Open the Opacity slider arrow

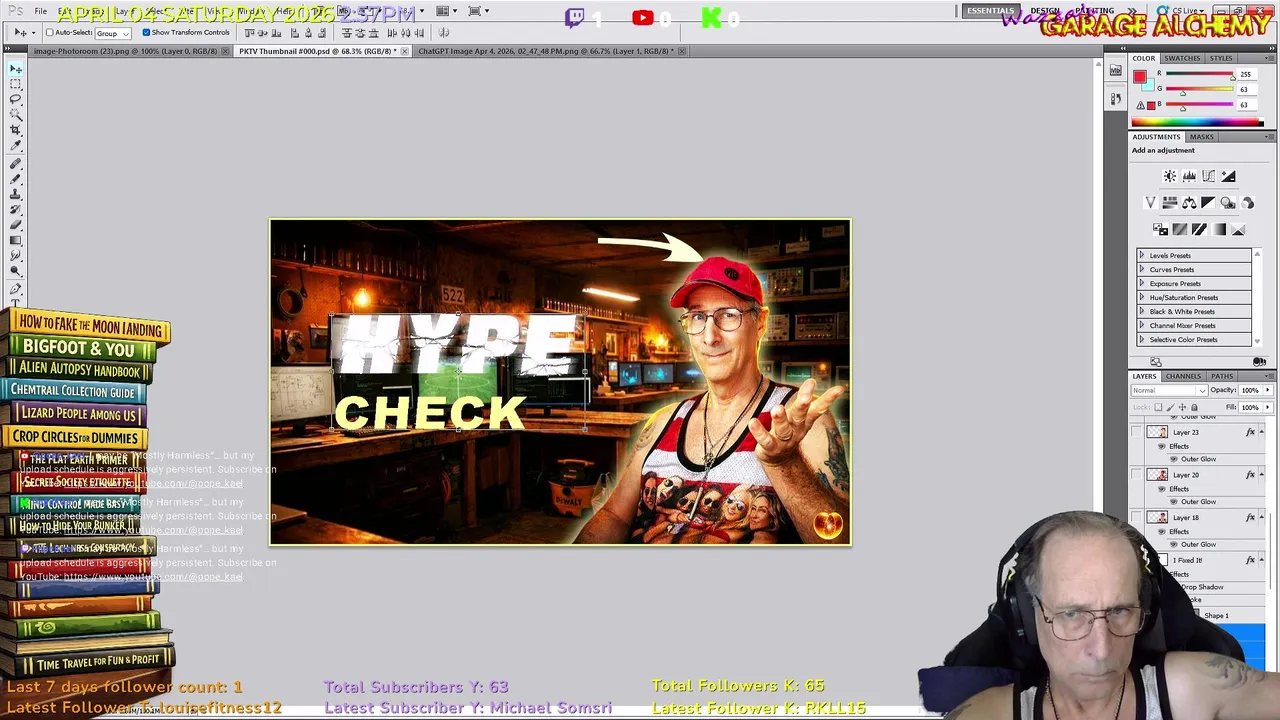[x=1268, y=390]
